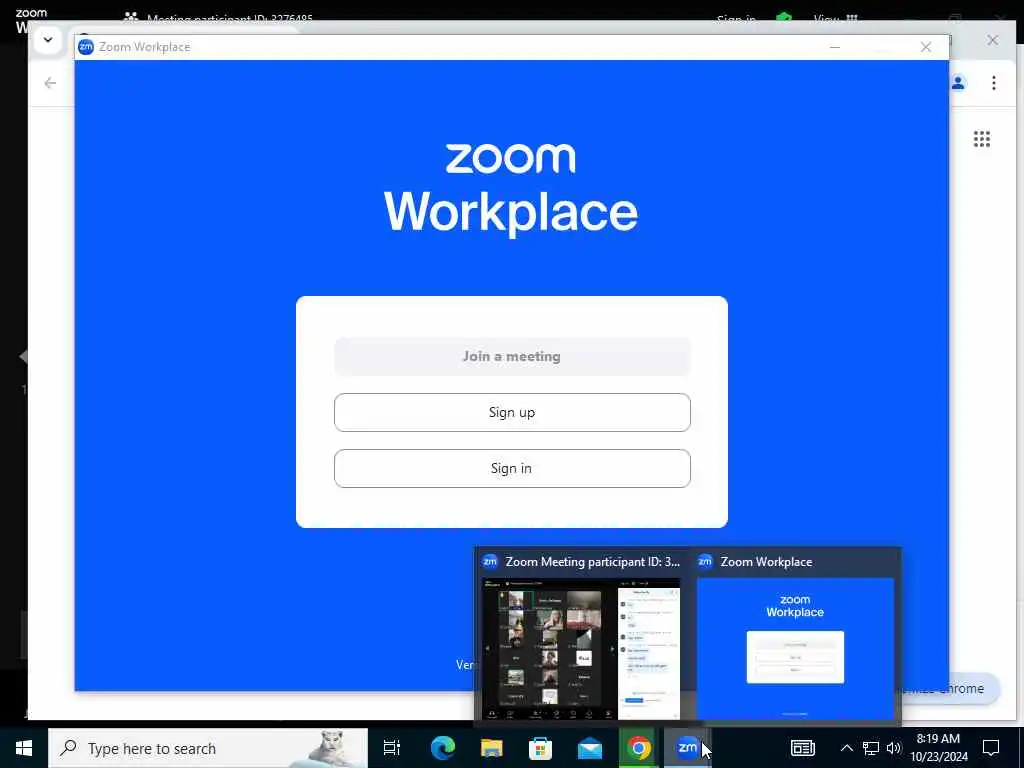Image resolution: width=1024 pixels, height=768 pixels.
Task: Open Google apps grid icon in Chrome
Action: (x=982, y=139)
